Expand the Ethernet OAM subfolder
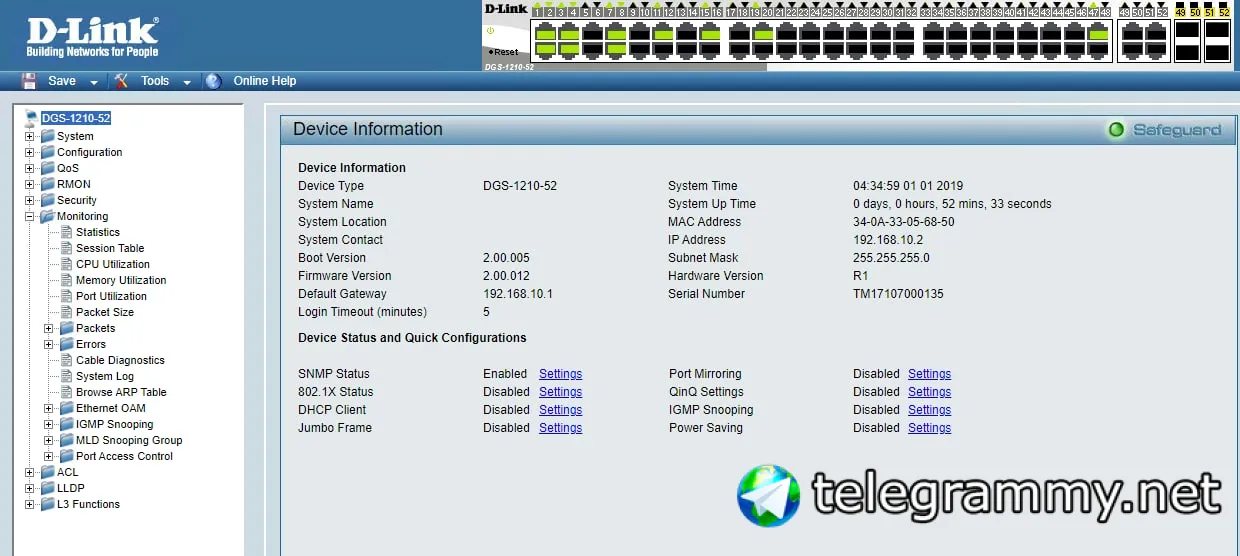This screenshot has height=556, width=1240. point(49,408)
